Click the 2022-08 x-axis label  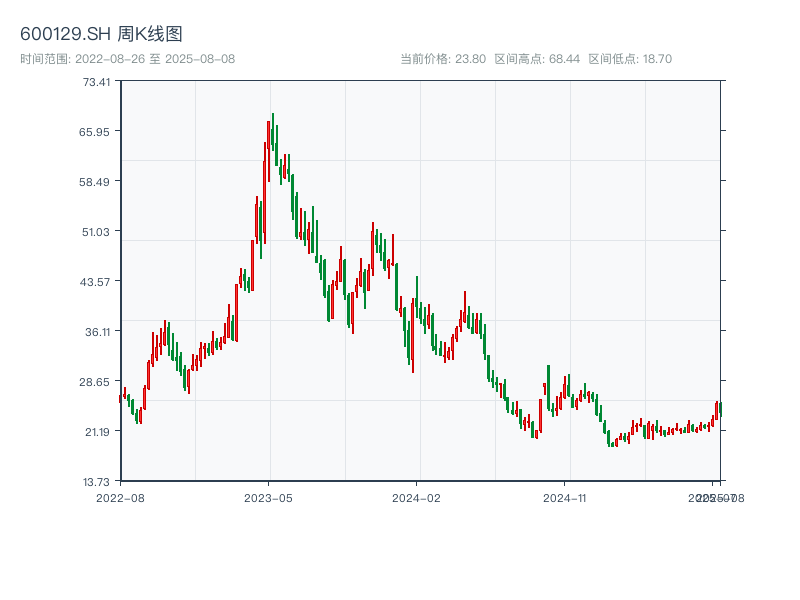(x=120, y=496)
